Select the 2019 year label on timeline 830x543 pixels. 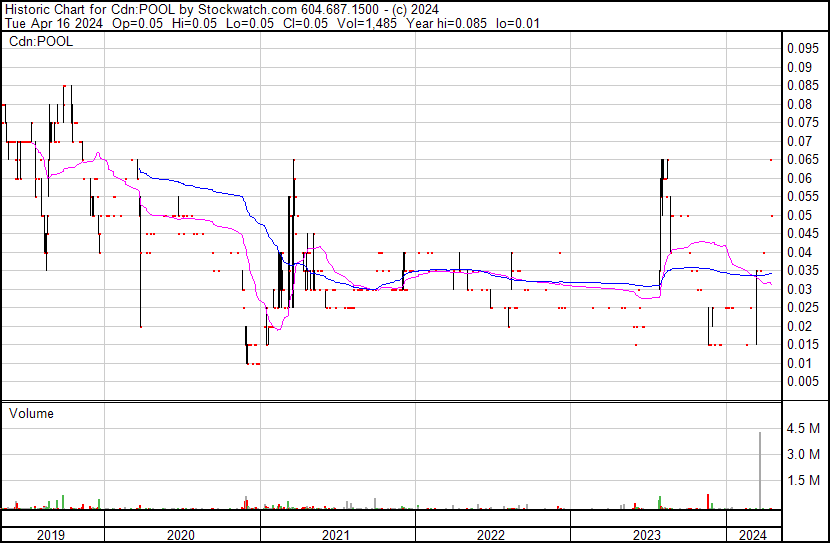(x=51, y=535)
